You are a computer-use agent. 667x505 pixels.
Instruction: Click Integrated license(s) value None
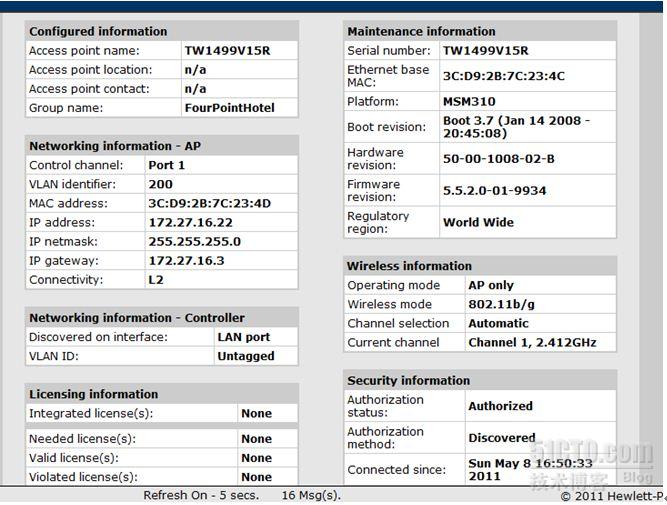[256, 414]
